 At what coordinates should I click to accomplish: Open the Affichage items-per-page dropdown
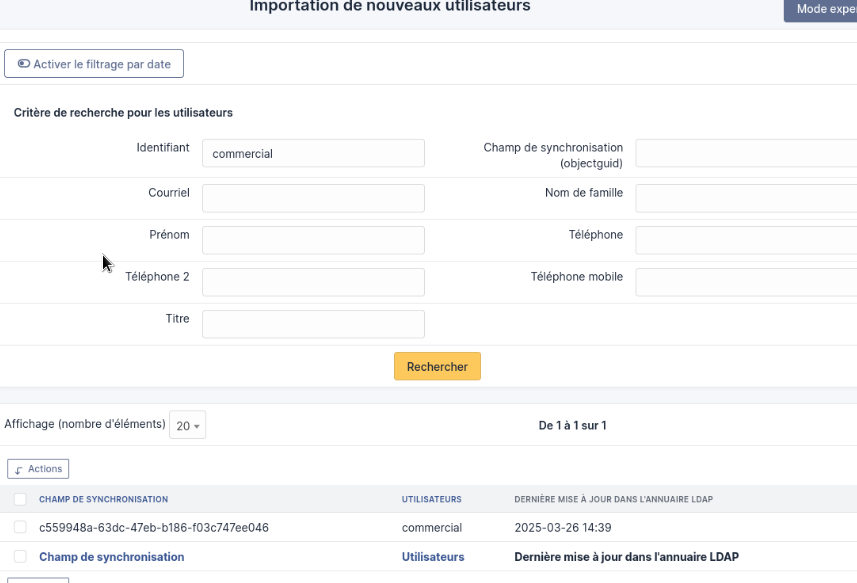187,426
